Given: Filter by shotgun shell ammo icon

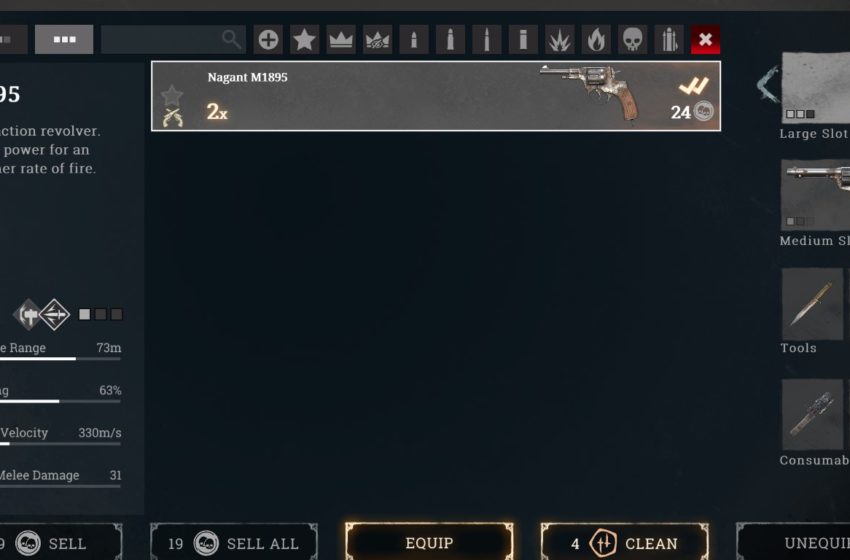Looking at the screenshot, I should (x=523, y=40).
